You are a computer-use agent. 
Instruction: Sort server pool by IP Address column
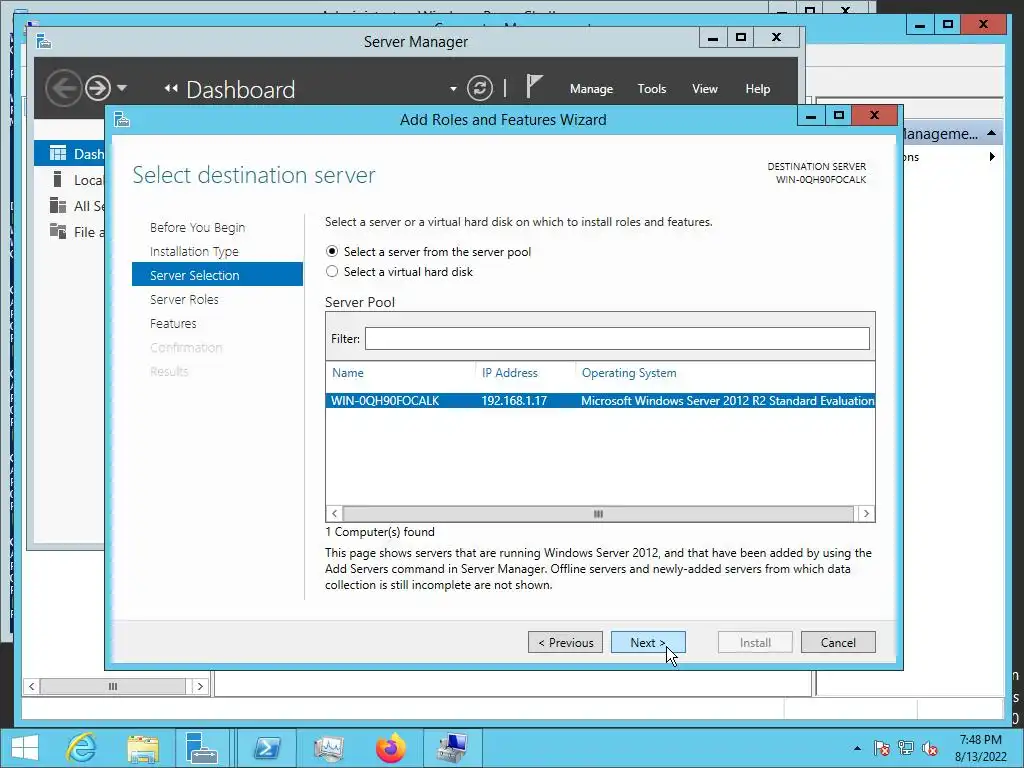[509, 373]
